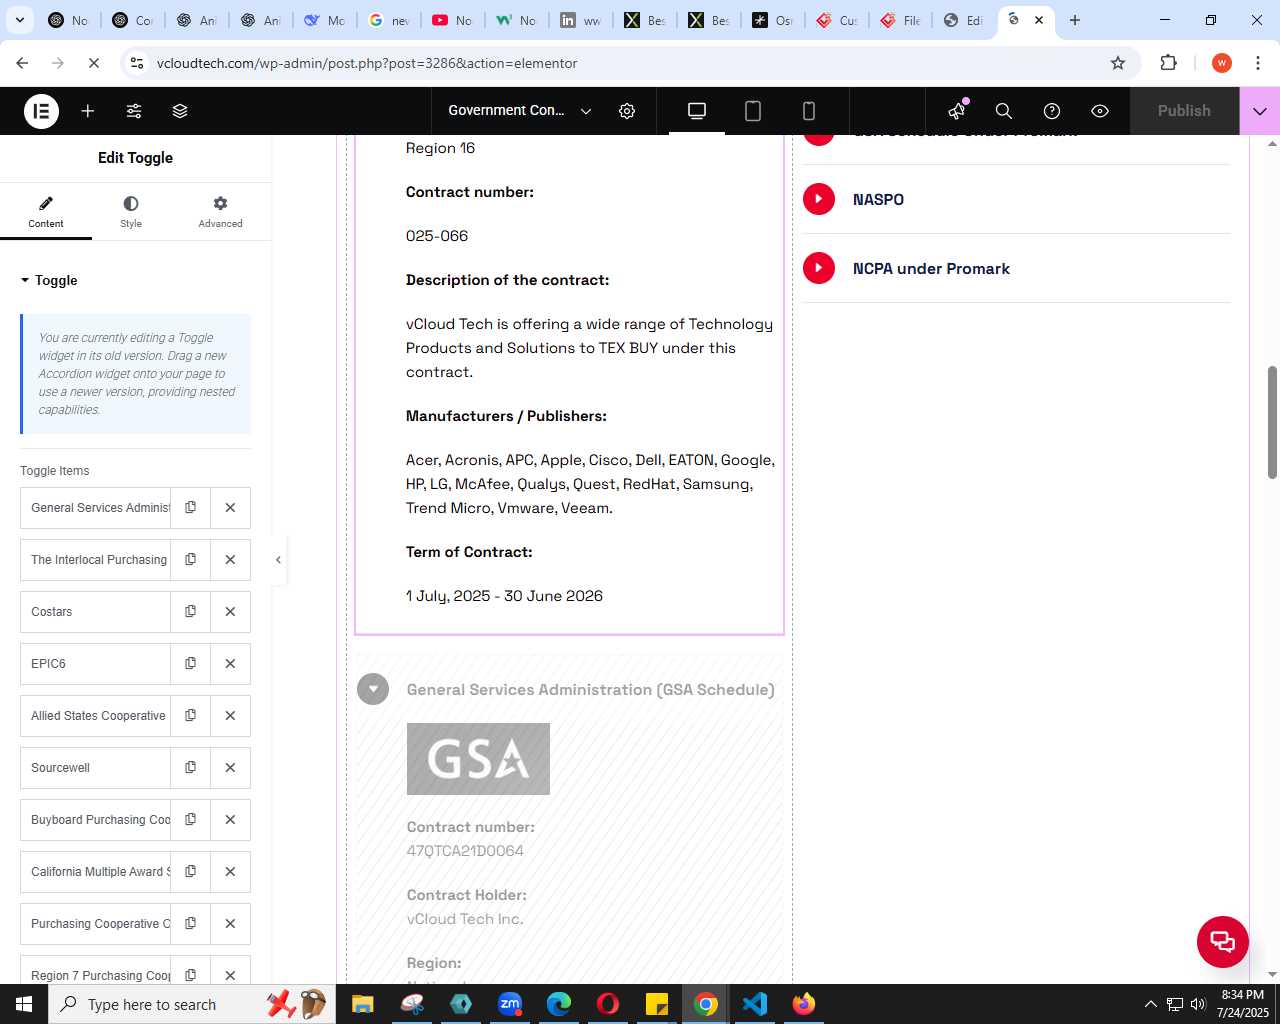1280x1024 pixels.
Task: Duplicate the EPIC6 toggle item
Action: tap(190, 664)
